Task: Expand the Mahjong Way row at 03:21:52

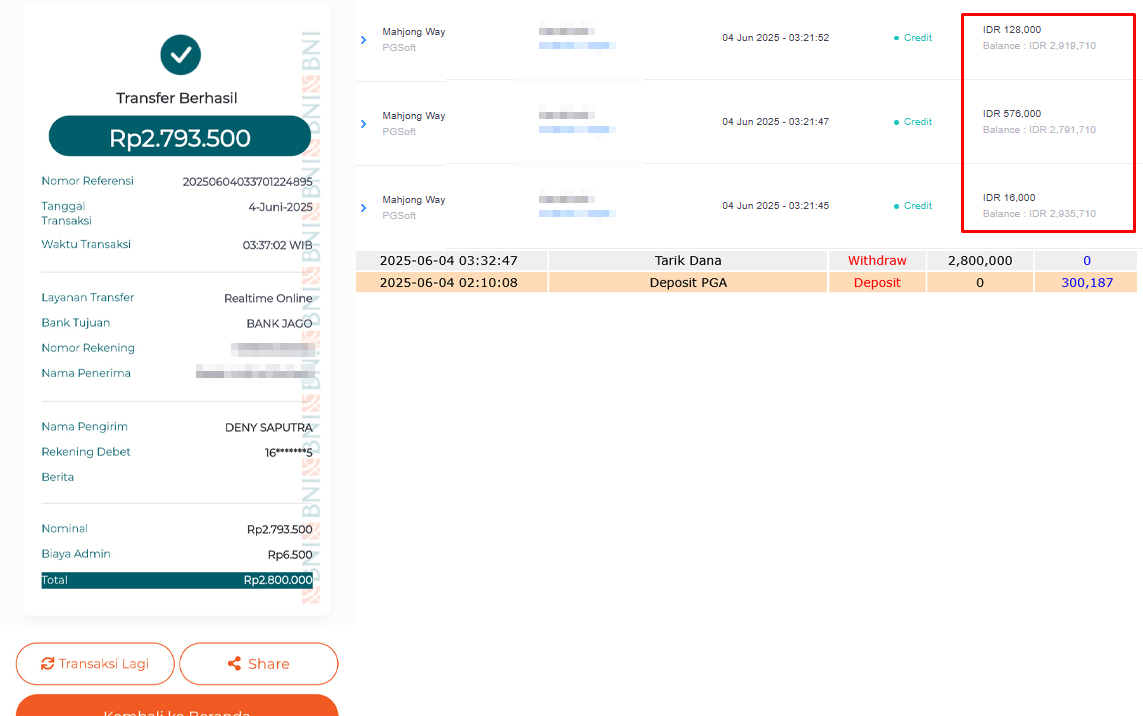Action: tap(363, 40)
